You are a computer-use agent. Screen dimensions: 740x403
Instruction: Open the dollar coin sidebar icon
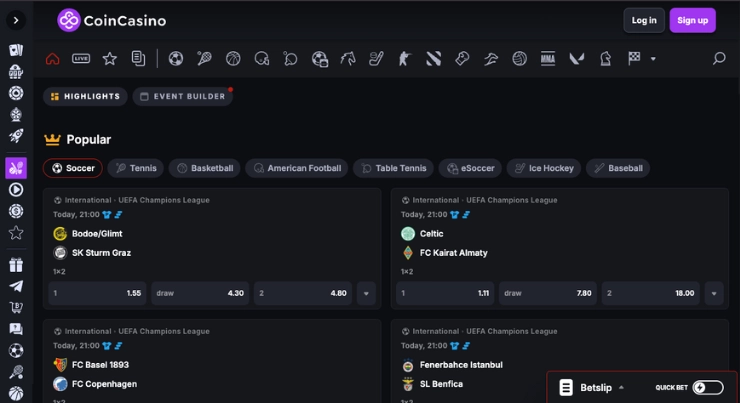click(16, 211)
